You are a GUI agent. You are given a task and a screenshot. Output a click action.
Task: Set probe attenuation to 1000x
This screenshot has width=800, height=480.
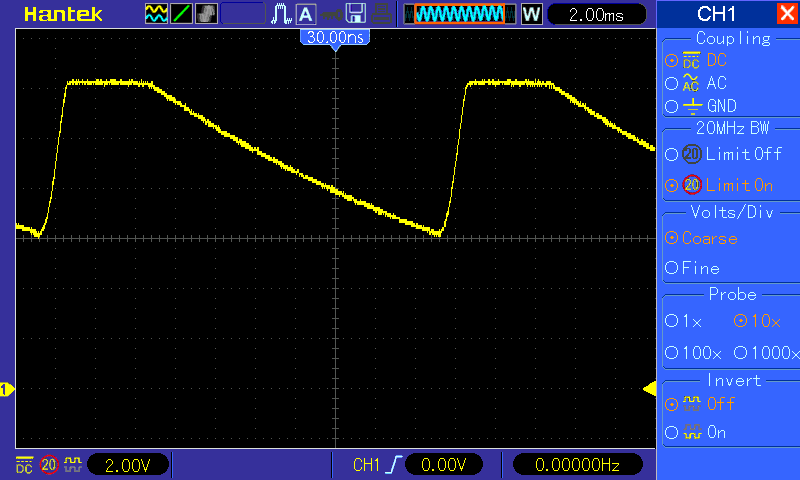pos(766,352)
